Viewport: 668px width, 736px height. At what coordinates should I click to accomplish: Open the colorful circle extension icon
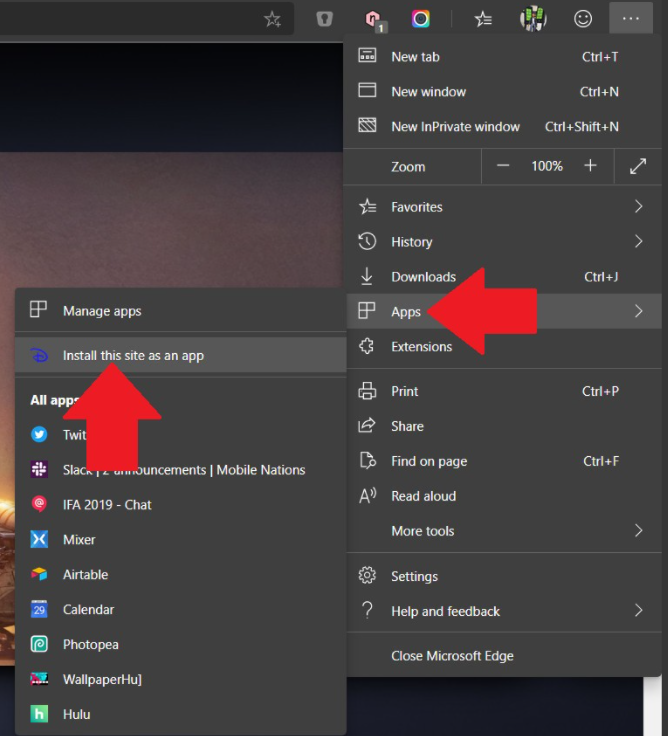[x=421, y=19]
